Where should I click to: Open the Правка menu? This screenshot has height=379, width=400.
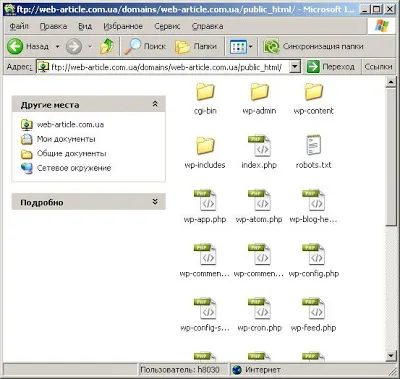pyautogui.click(x=53, y=26)
